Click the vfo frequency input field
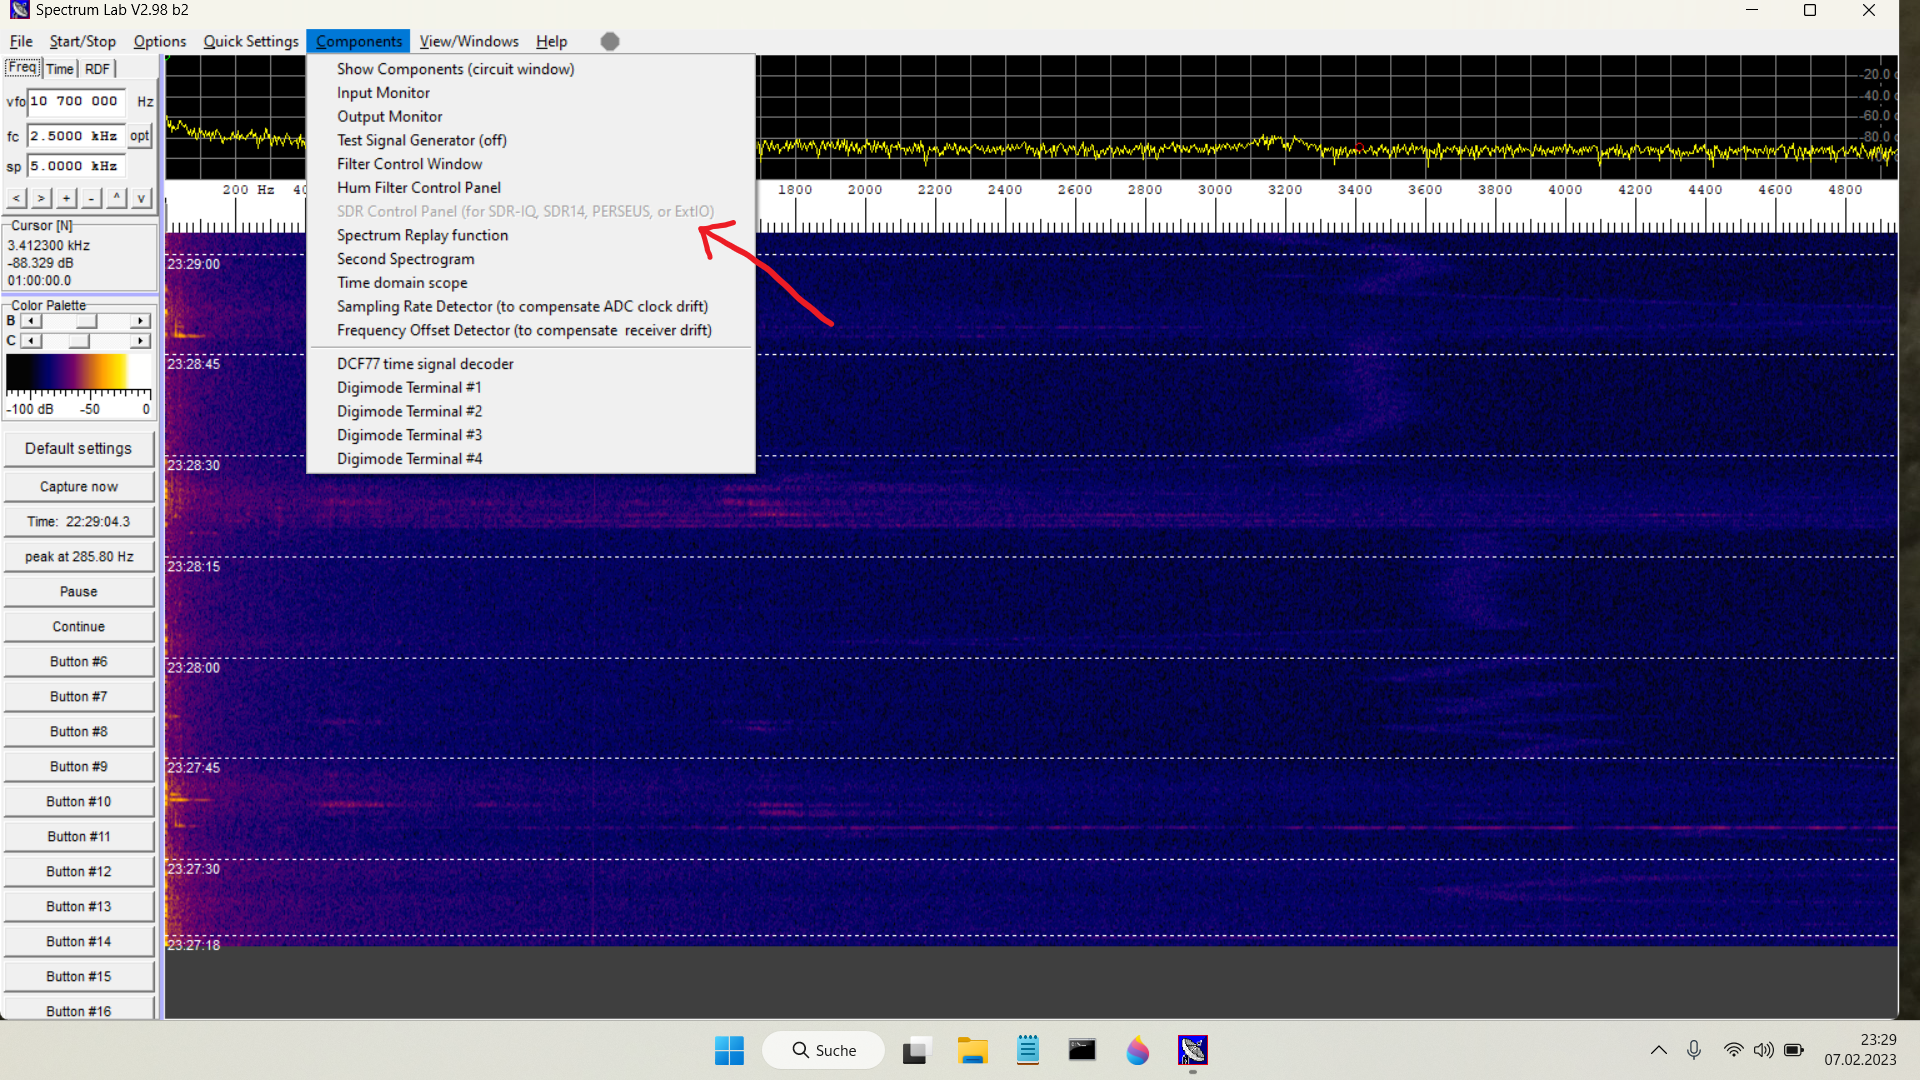 (x=76, y=101)
